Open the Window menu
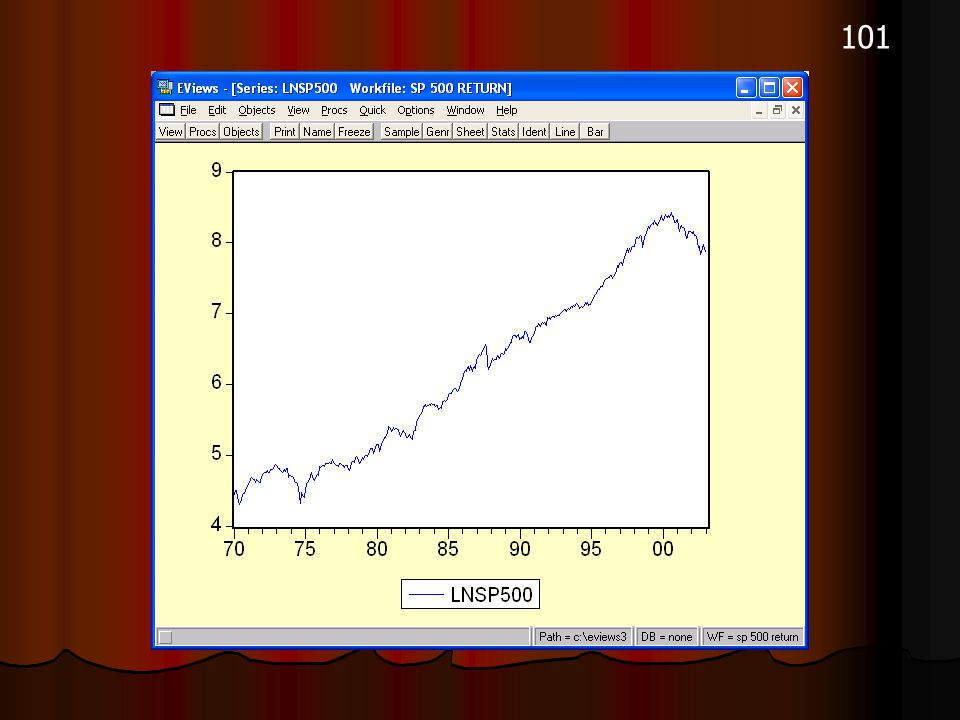This screenshot has height=720, width=960. (465, 110)
